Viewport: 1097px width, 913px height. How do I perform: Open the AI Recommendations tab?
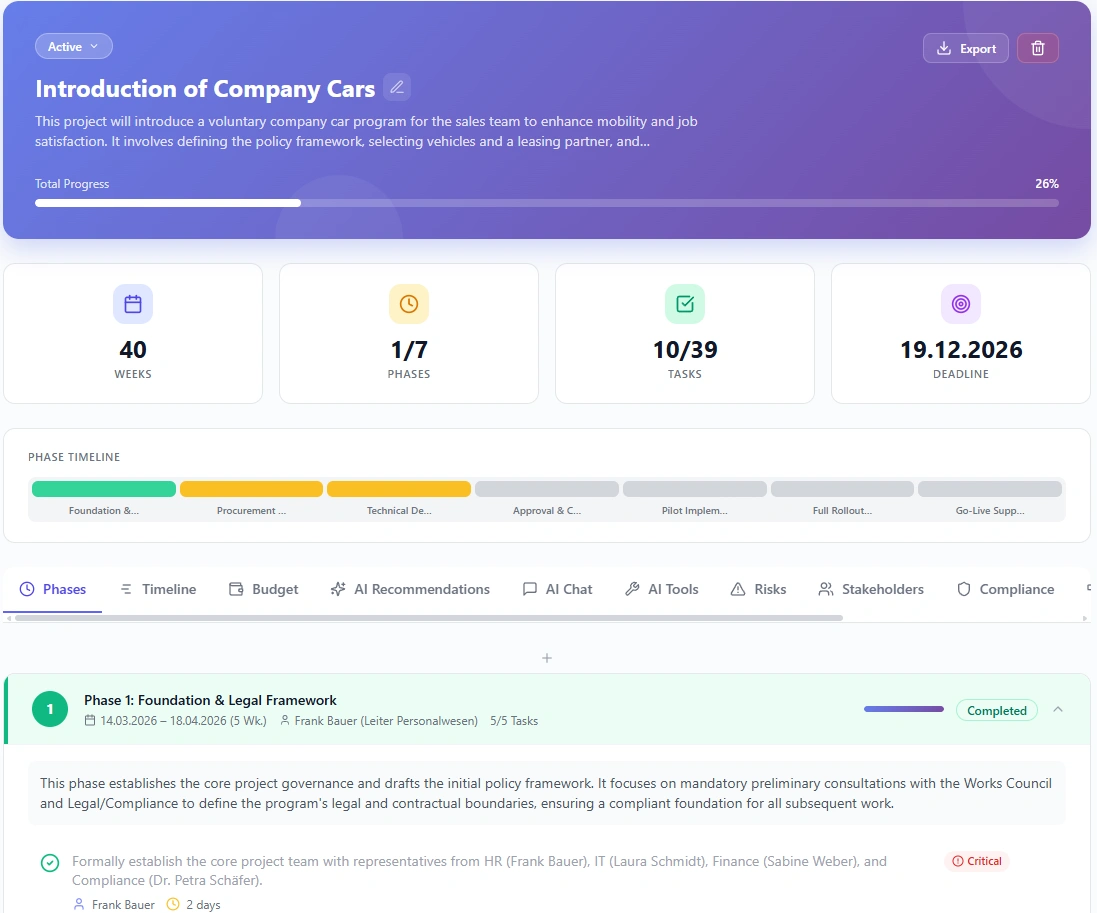pos(410,589)
